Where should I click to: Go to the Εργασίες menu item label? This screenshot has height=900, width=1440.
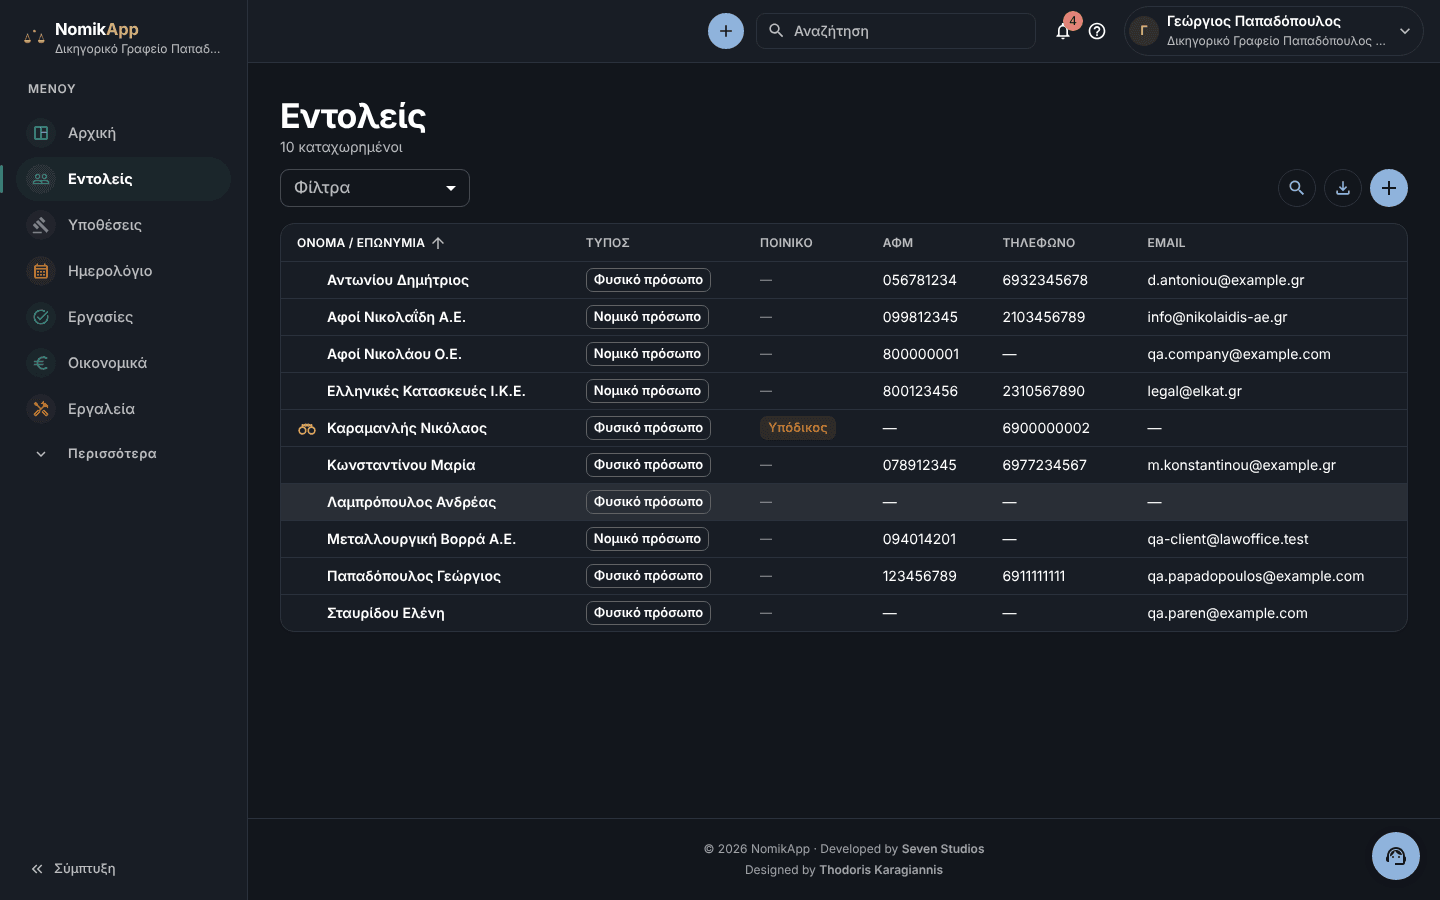pyautogui.click(x=100, y=317)
